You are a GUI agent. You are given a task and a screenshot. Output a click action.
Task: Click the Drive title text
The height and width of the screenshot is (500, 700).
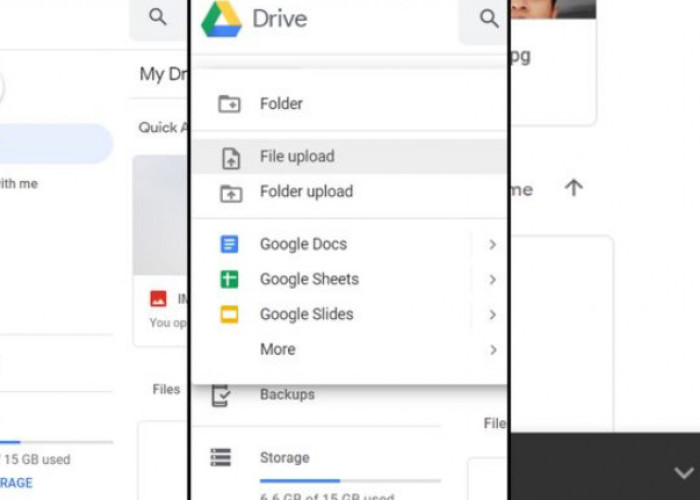280,19
